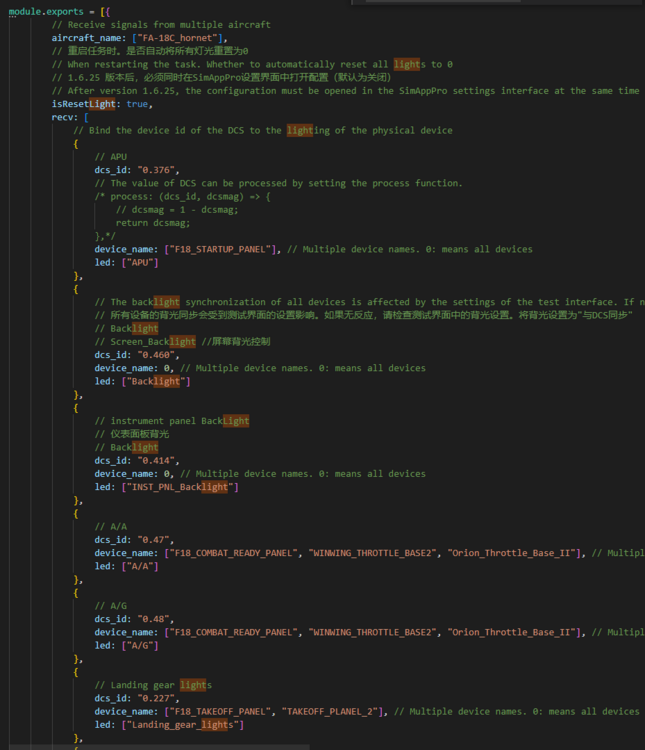Click comment 'instrument panel BackLight'
645x750 pixels.
(172, 421)
